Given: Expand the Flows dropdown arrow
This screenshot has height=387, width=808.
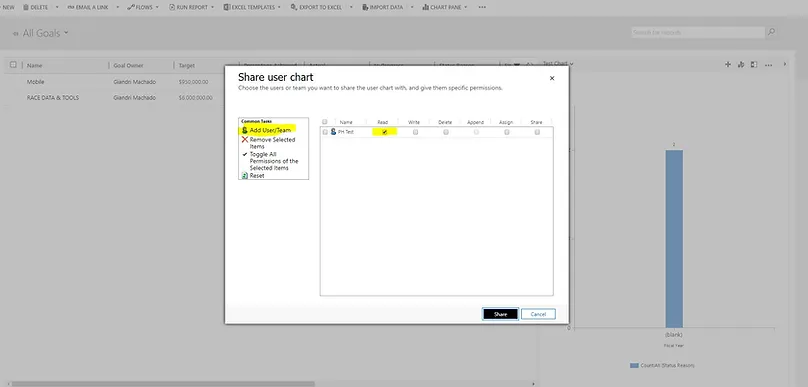Looking at the screenshot, I should (157, 7).
